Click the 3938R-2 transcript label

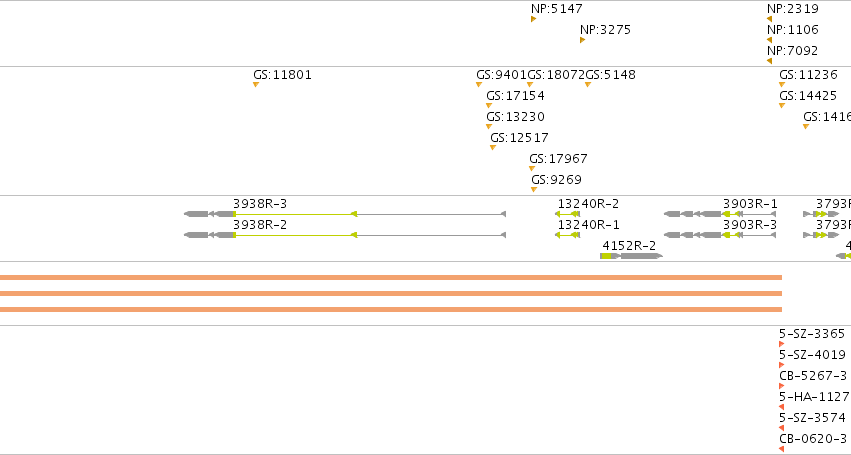[x=260, y=225]
